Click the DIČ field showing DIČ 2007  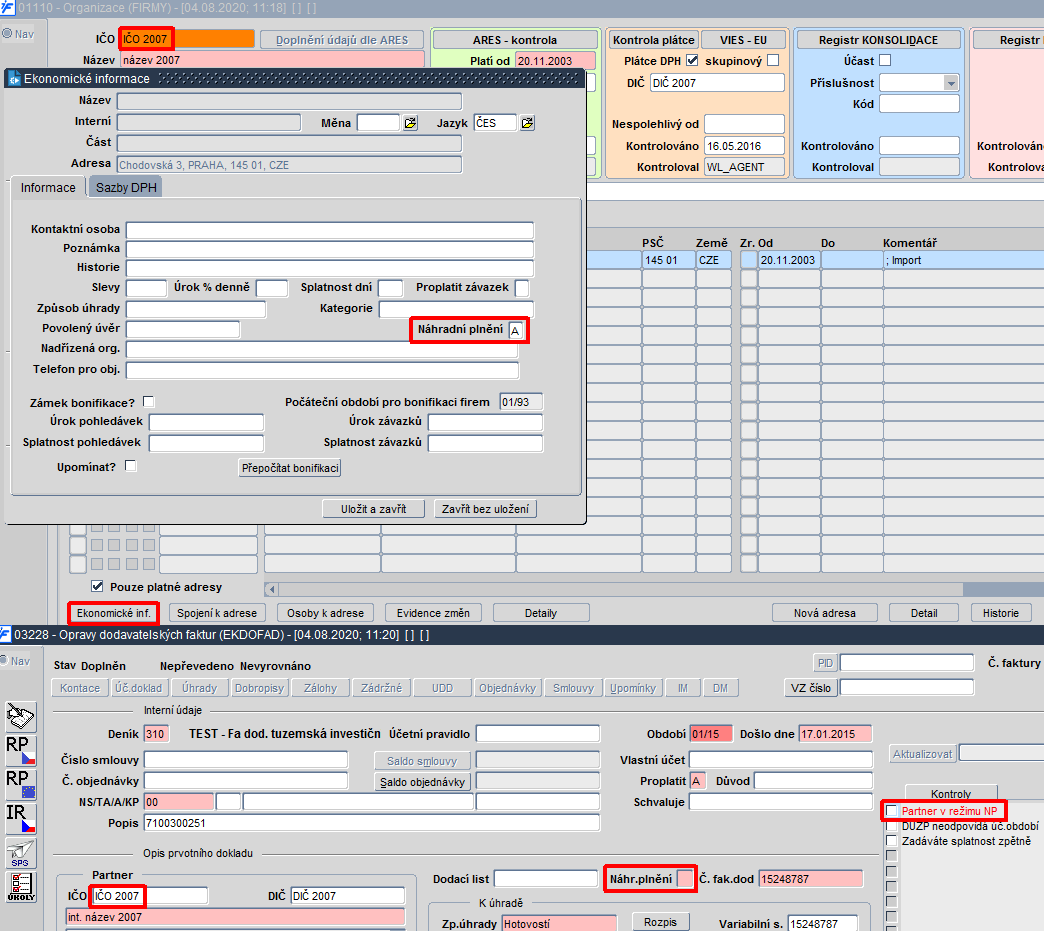tap(717, 83)
